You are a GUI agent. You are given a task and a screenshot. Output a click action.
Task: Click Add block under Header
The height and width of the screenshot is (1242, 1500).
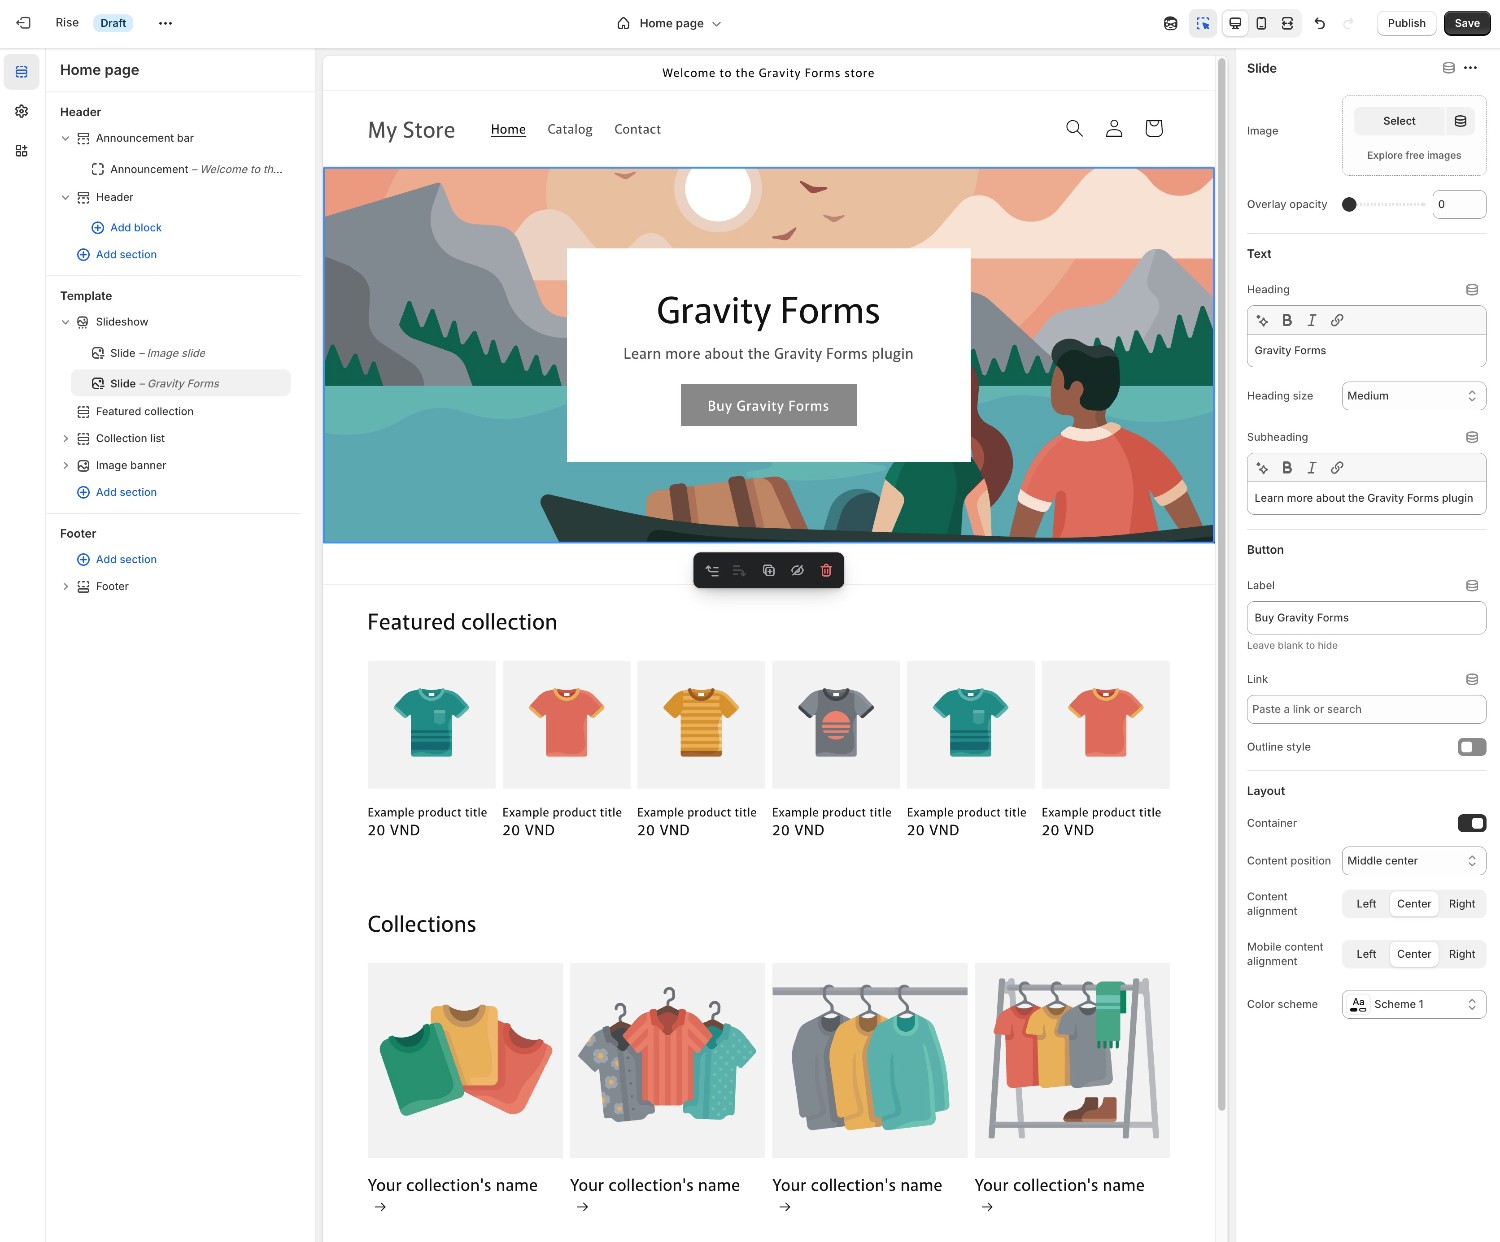tap(127, 228)
